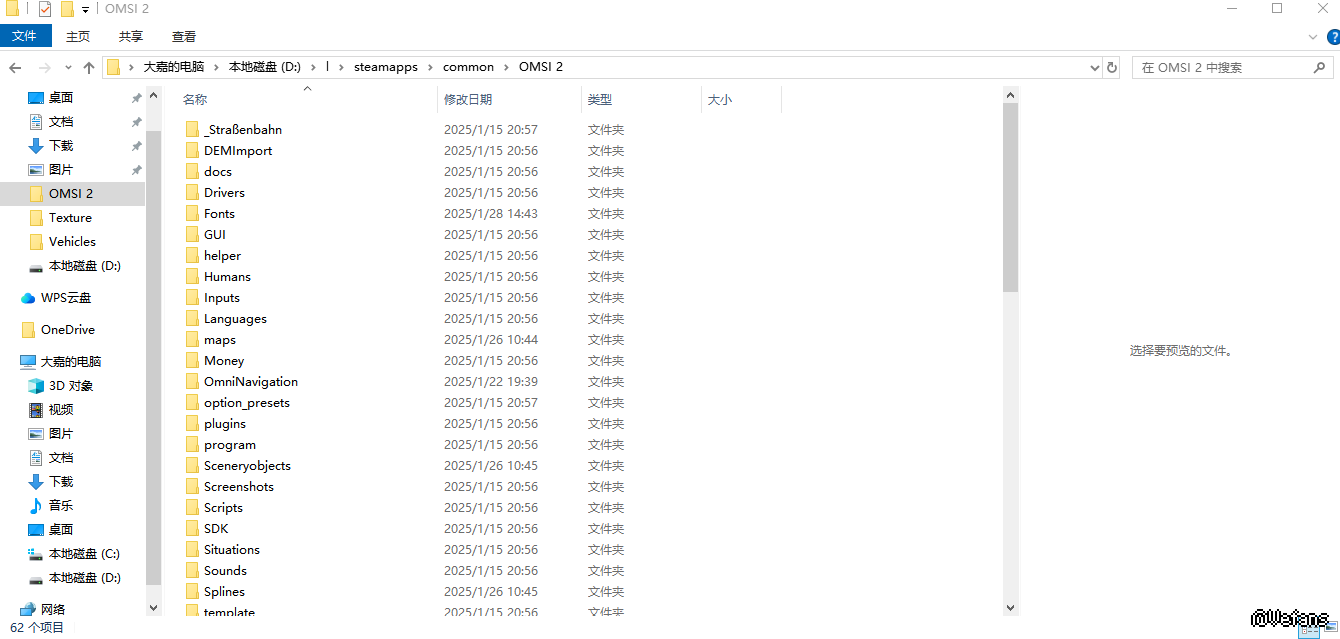Image resolution: width=1340 pixels, height=639 pixels.
Task: Expand the chevron after common in breadcrumb
Action: pyautogui.click(x=506, y=67)
